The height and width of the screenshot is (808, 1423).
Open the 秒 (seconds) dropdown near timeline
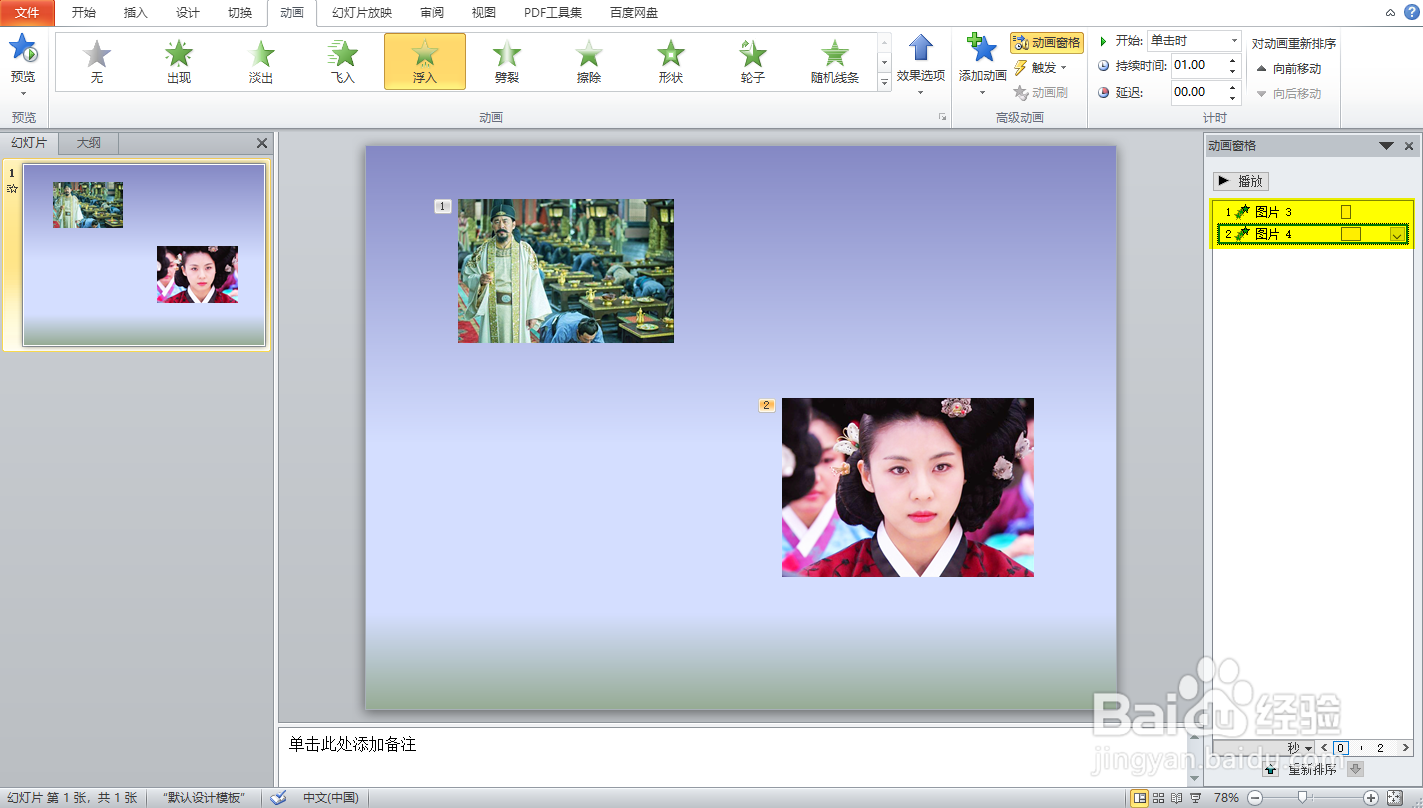tap(1300, 747)
